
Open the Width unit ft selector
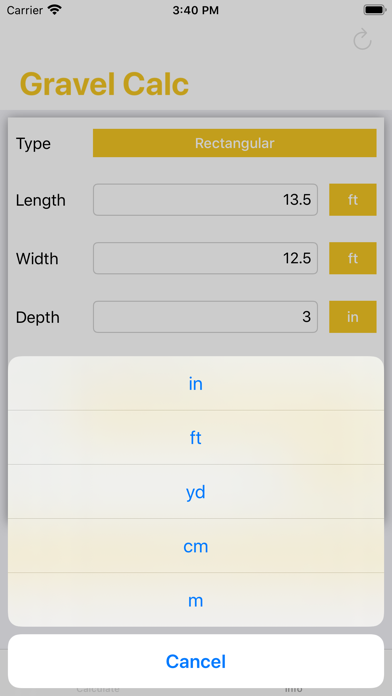coord(352,258)
